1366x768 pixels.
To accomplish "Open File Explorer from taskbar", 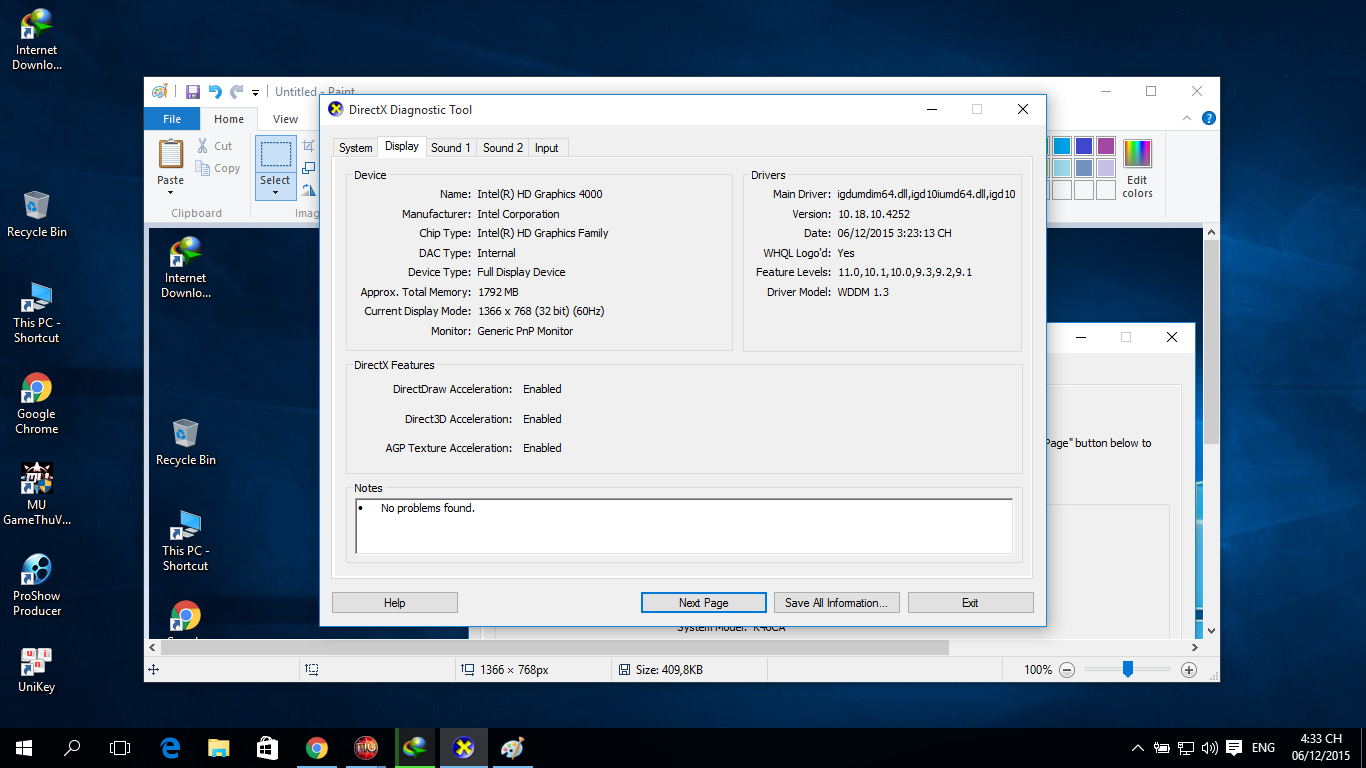I will click(219, 747).
